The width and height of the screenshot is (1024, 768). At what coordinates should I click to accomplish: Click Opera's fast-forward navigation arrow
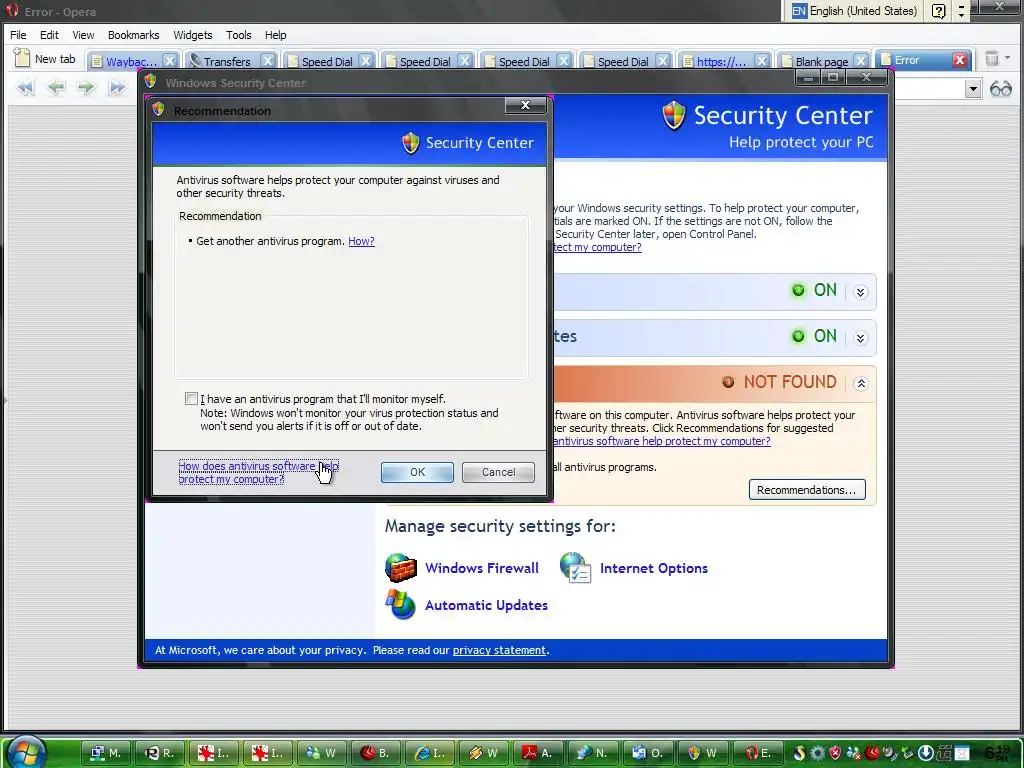pos(116,87)
